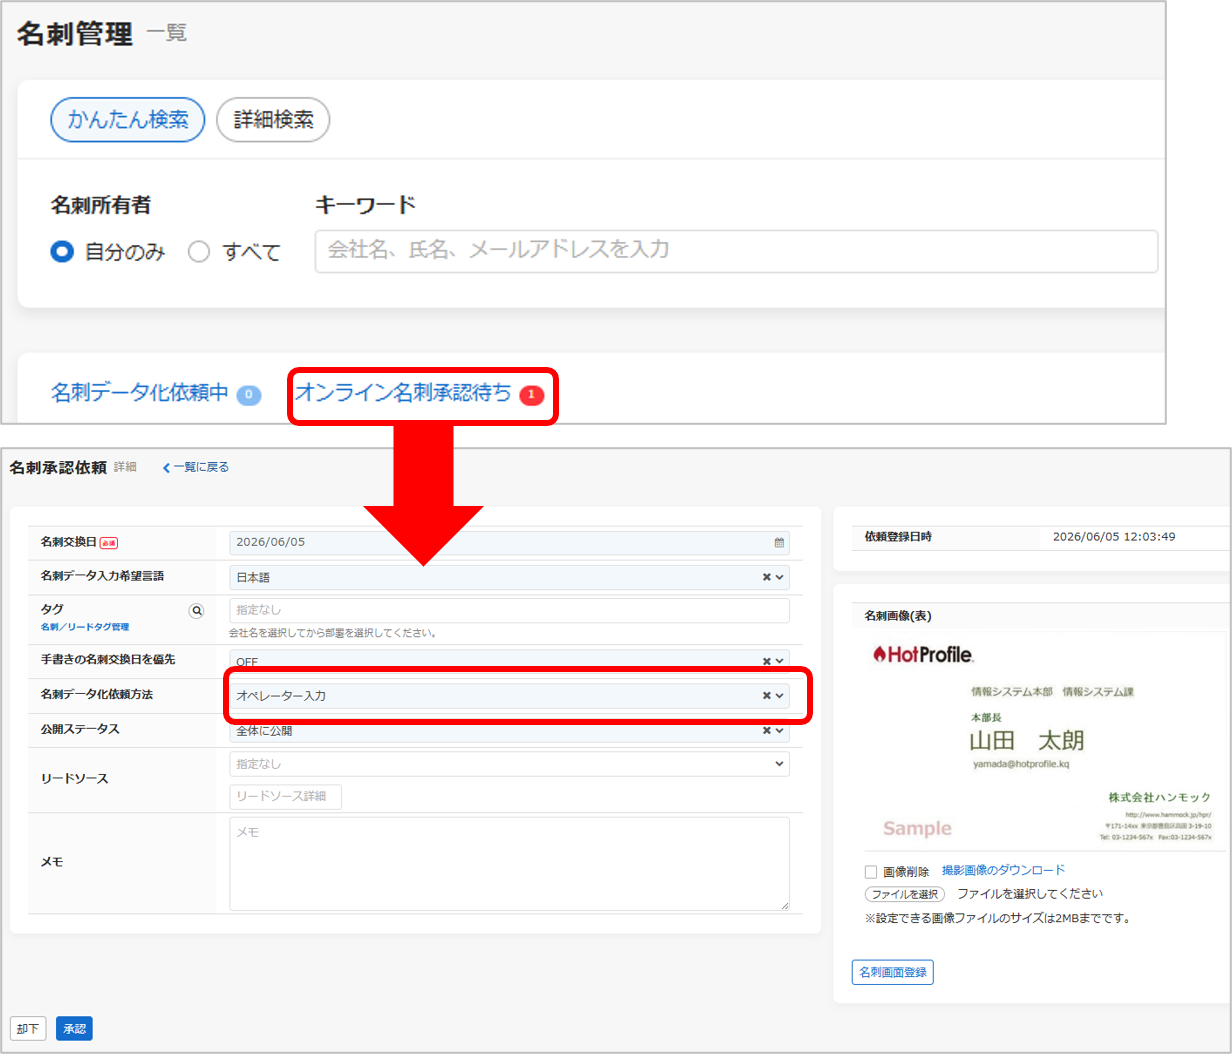Open the 名刺／リードタグ管理 link
Image resolution: width=1232 pixels, height=1054 pixels.
(x=85, y=627)
